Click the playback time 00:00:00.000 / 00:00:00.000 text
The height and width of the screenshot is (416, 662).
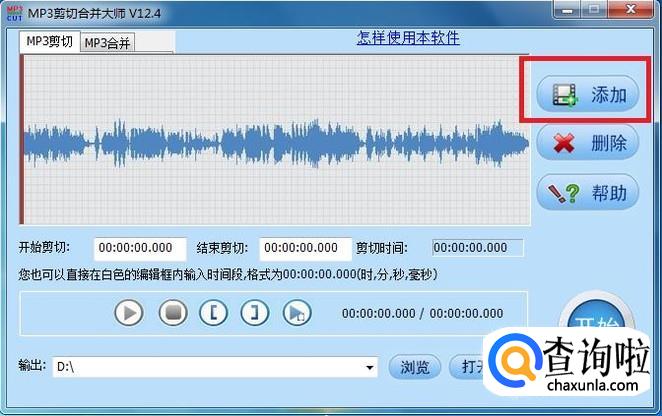tap(422, 313)
